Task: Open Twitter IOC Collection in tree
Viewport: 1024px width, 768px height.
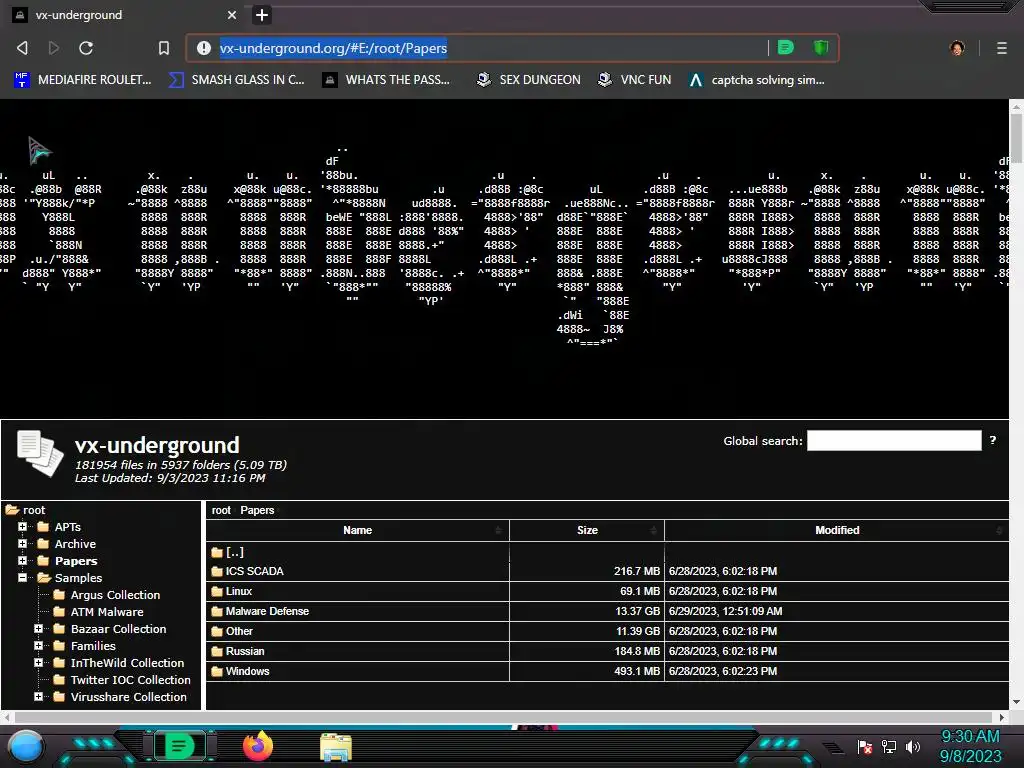Action: [130, 680]
